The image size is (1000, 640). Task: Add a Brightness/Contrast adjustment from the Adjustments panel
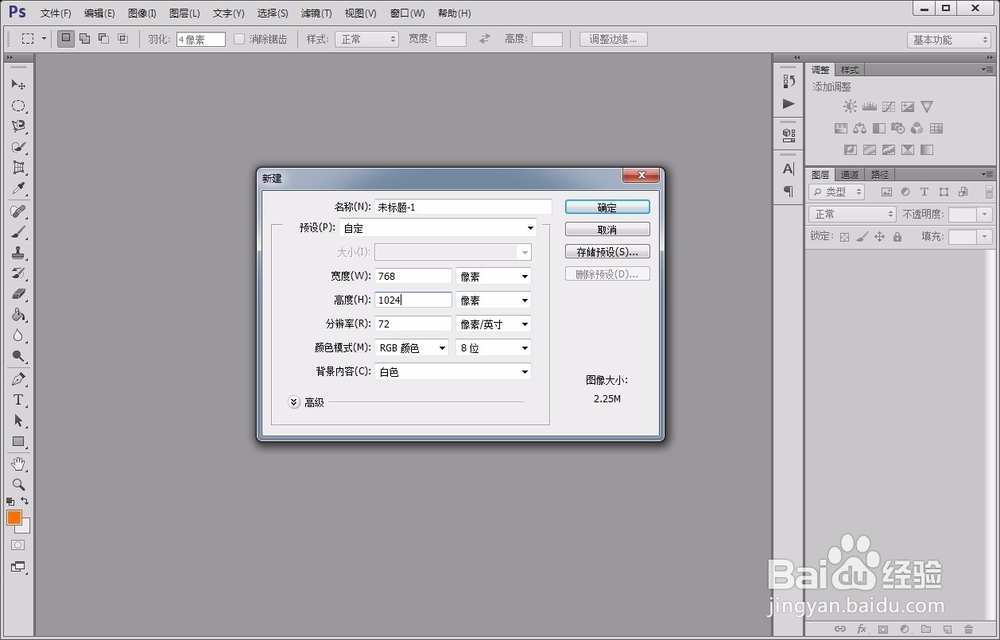click(850, 106)
